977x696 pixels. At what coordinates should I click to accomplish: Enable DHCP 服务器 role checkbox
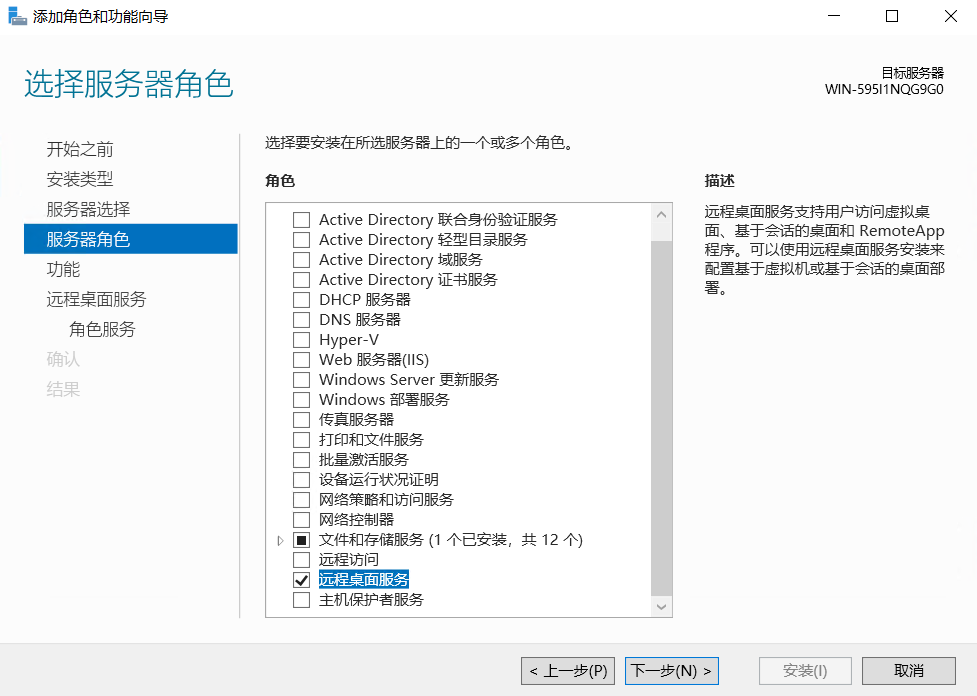coord(302,300)
